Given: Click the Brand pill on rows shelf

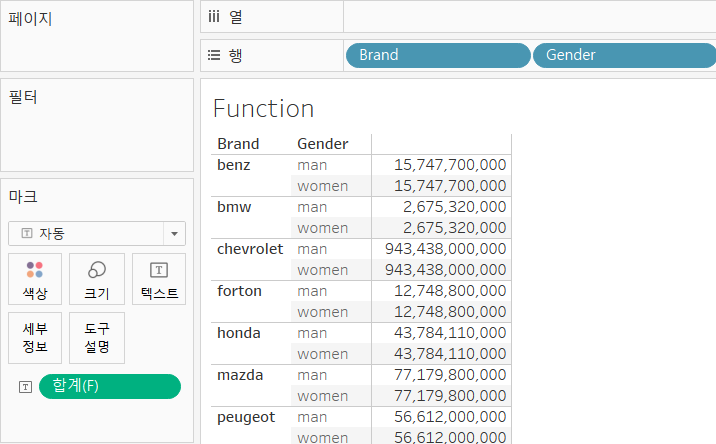Looking at the screenshot, I should 438,55.
